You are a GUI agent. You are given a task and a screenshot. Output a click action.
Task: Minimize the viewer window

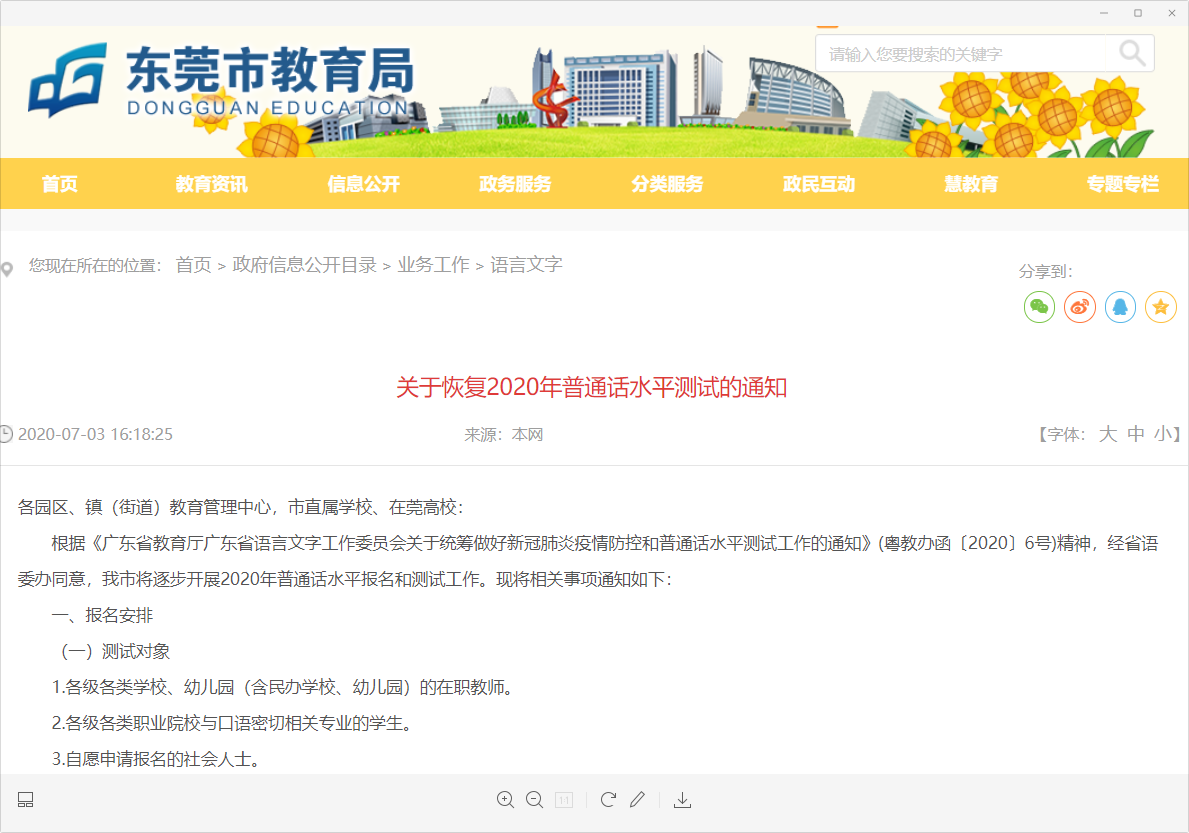point(1104,13)
